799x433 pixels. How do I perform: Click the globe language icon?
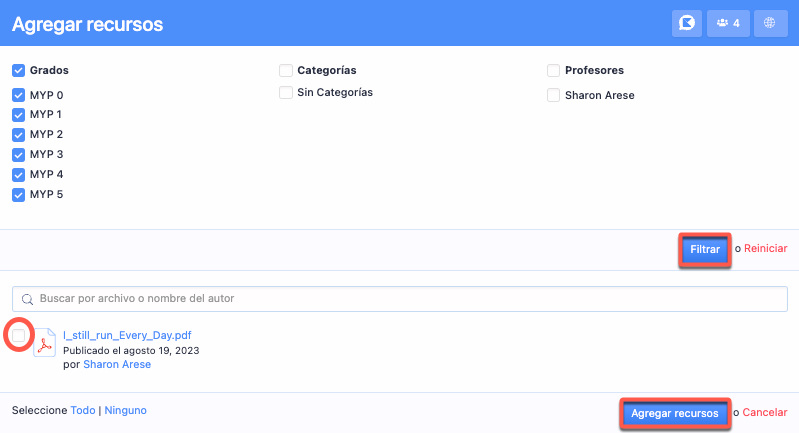(x=770, y=23)
